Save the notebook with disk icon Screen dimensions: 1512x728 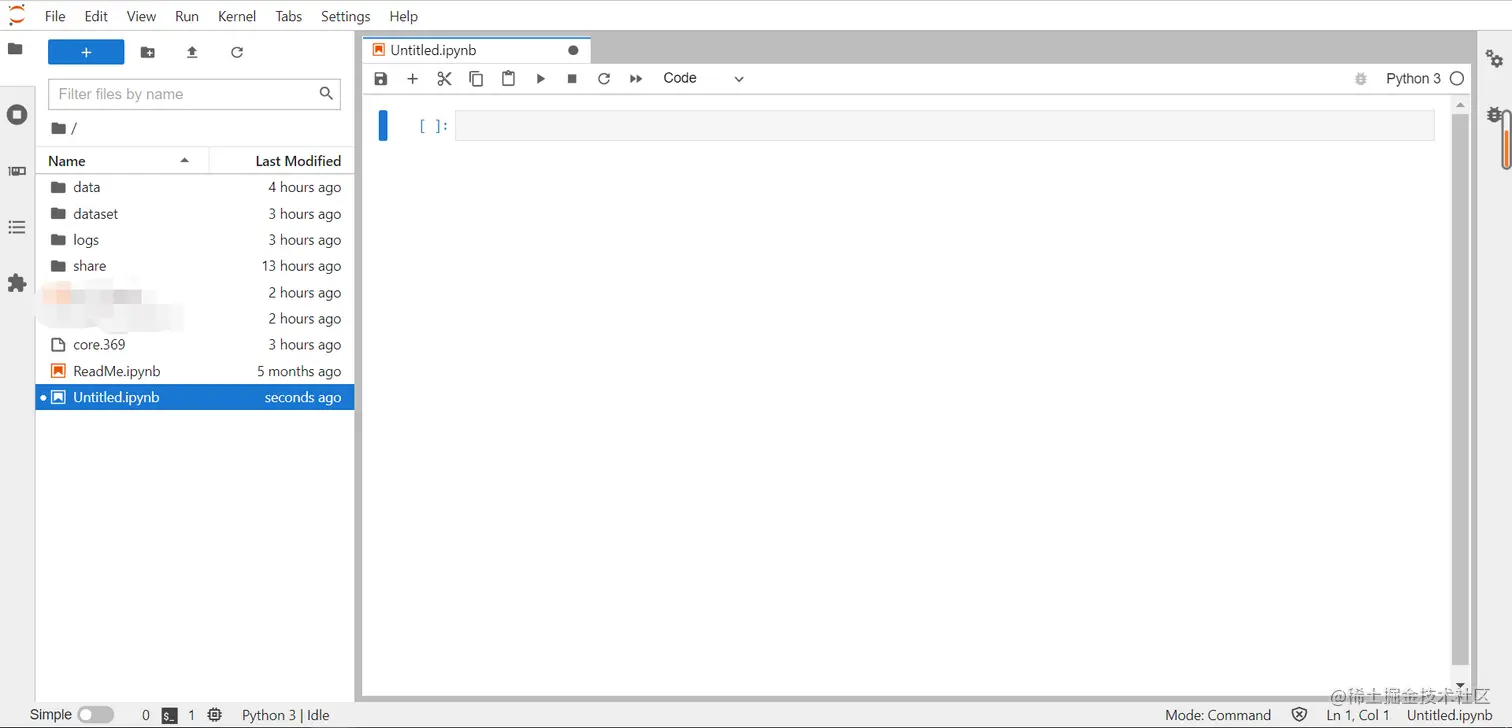380,78
